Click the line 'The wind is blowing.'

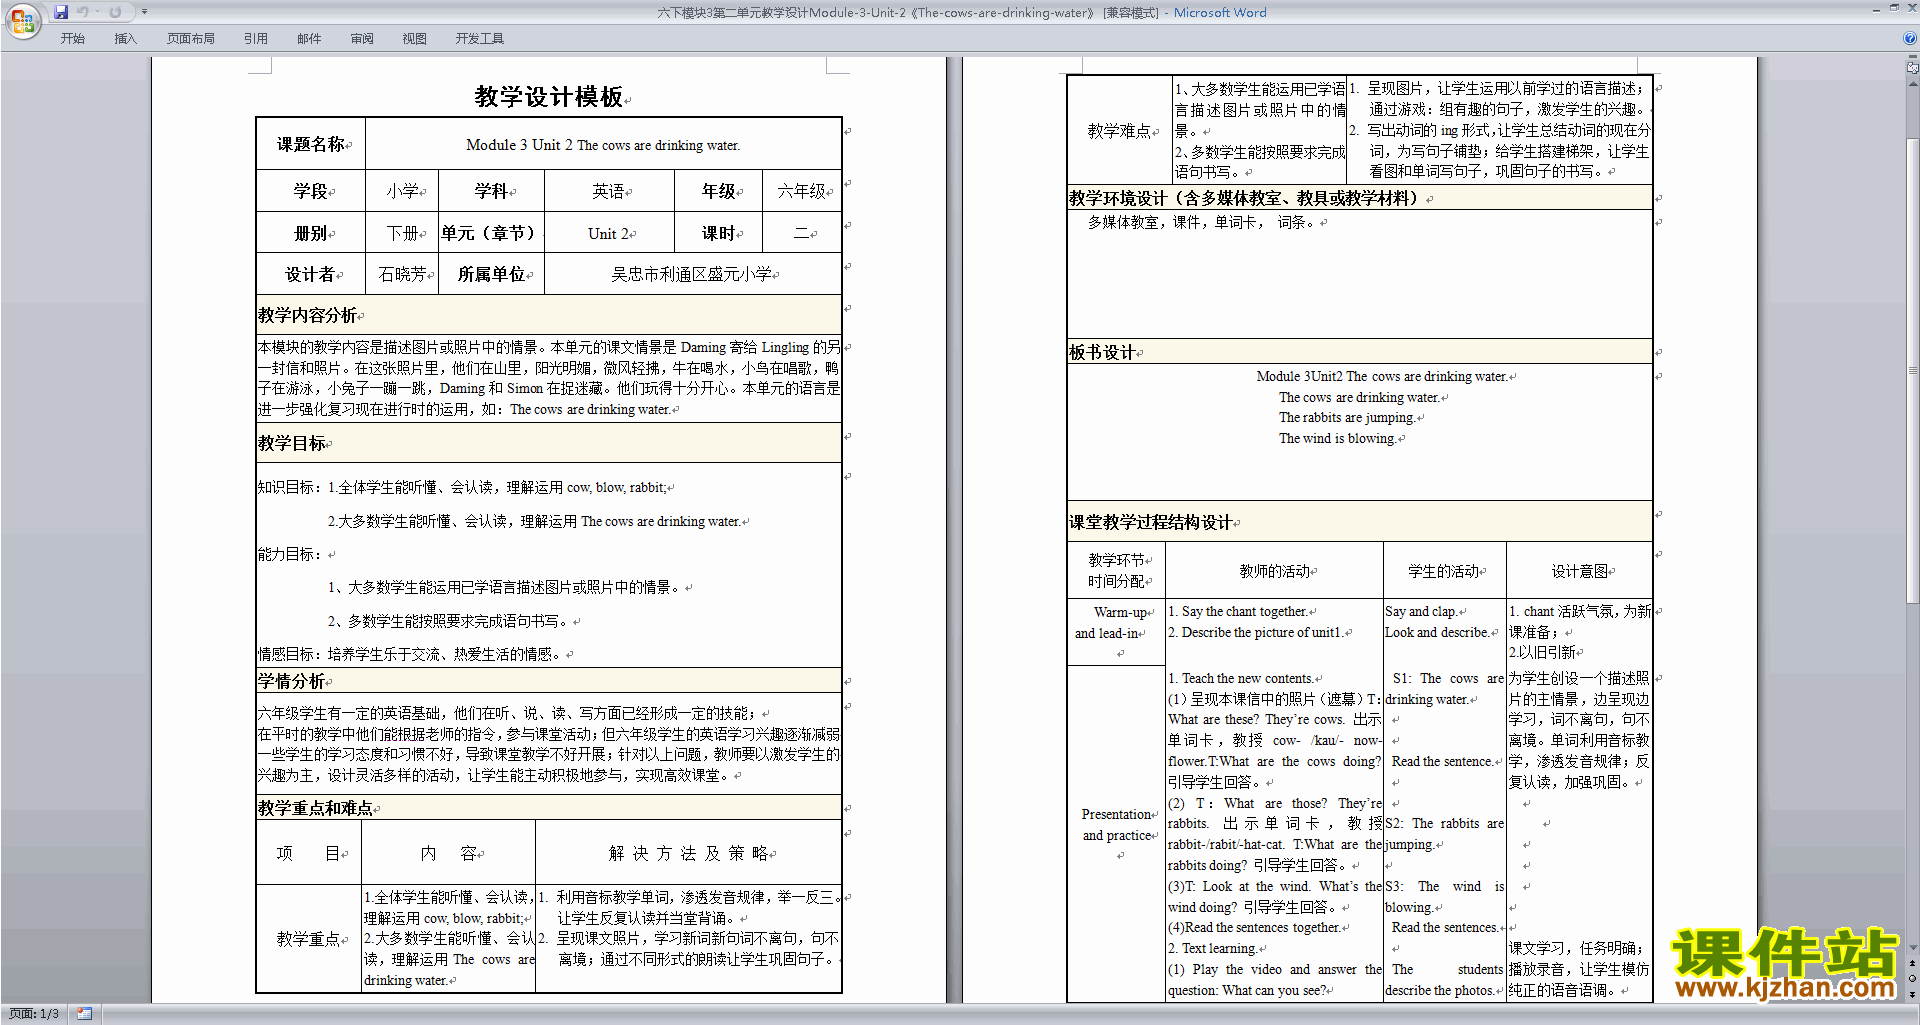(1338, 439)
